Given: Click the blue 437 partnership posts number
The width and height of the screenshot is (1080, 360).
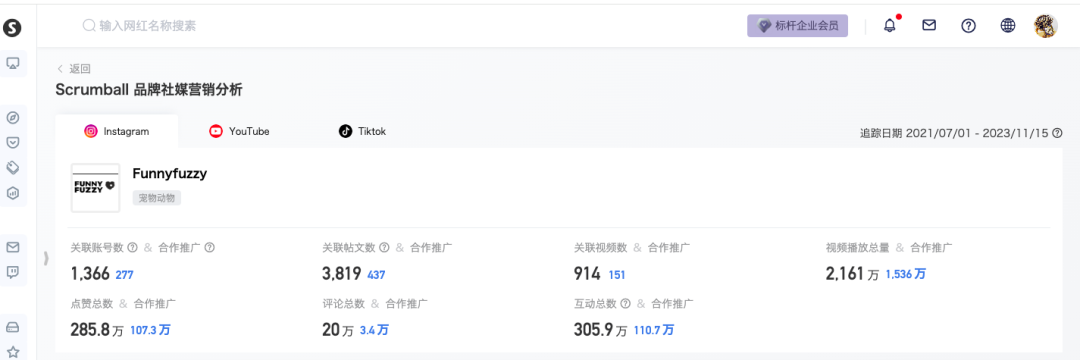Looking at the screenshot, I should click(x=377, y=275).
